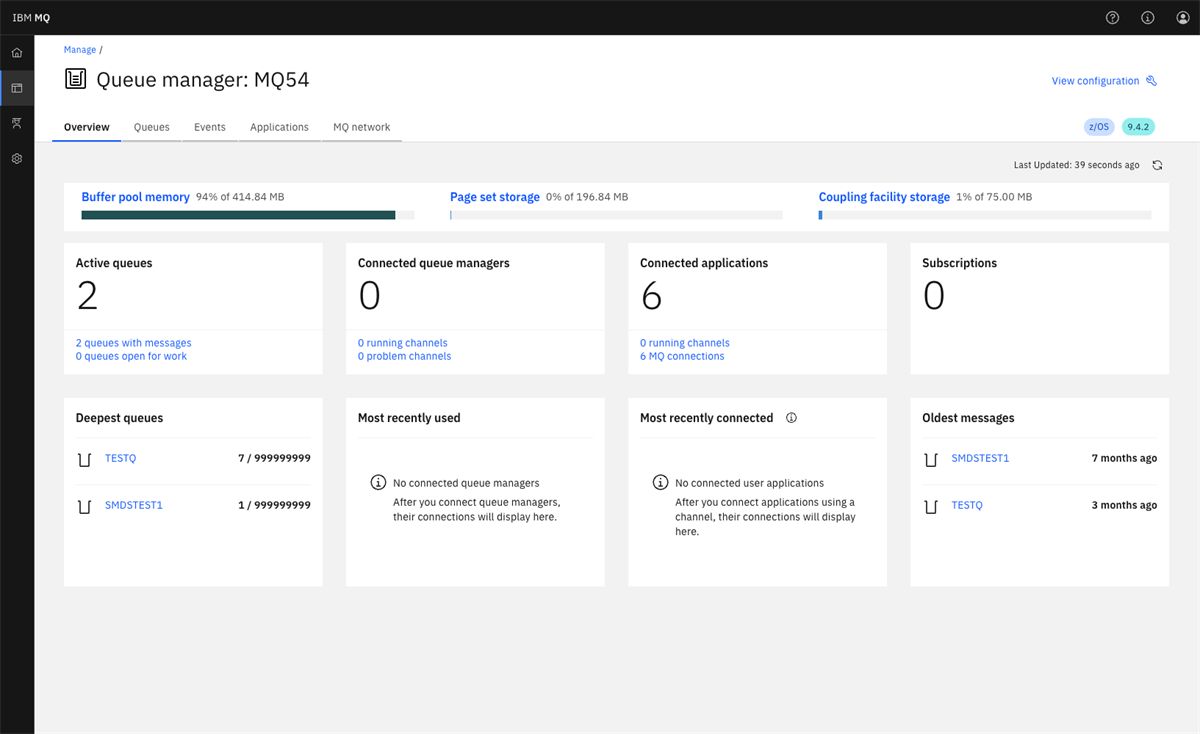Open the user profile avatar

(1182, 17)
